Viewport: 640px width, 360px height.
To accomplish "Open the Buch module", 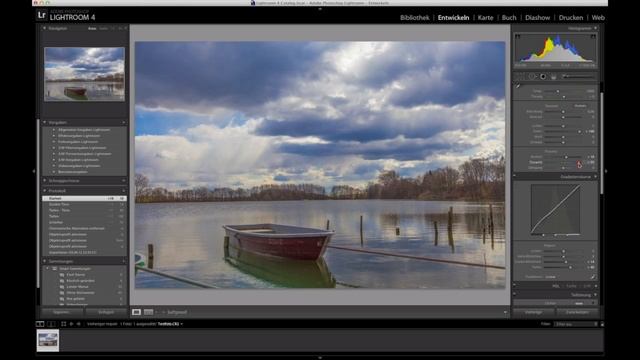I will tap(509, 18).
